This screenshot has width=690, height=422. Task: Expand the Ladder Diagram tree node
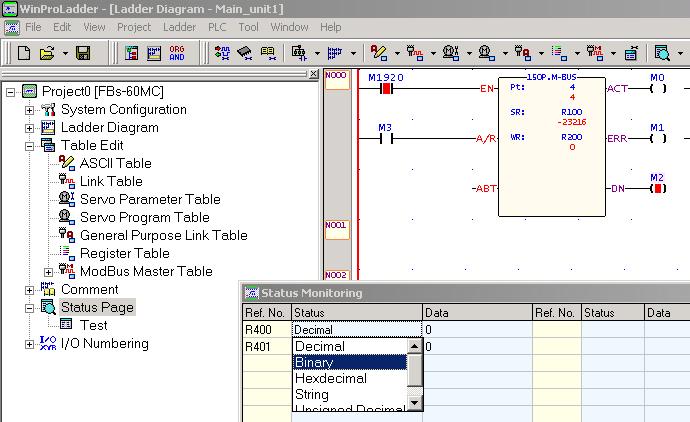[29, 128]
